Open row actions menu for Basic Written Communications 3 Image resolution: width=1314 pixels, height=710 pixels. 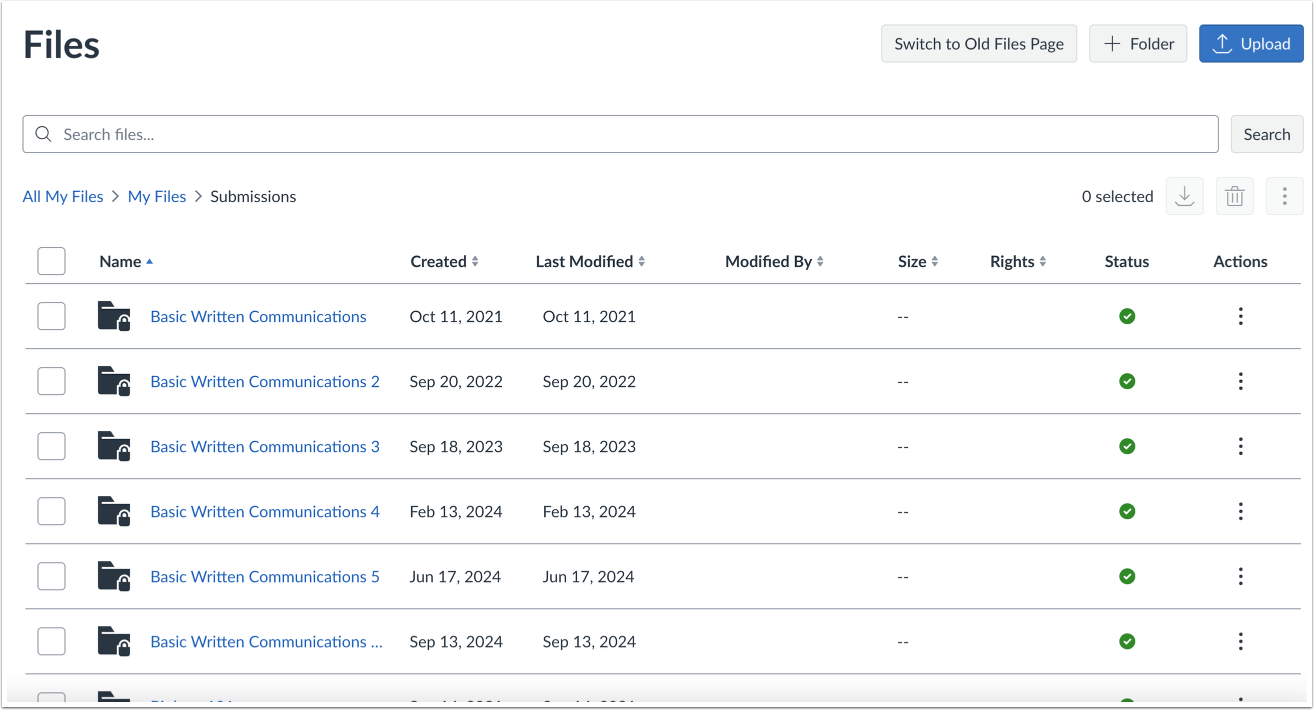point(1240,446)
